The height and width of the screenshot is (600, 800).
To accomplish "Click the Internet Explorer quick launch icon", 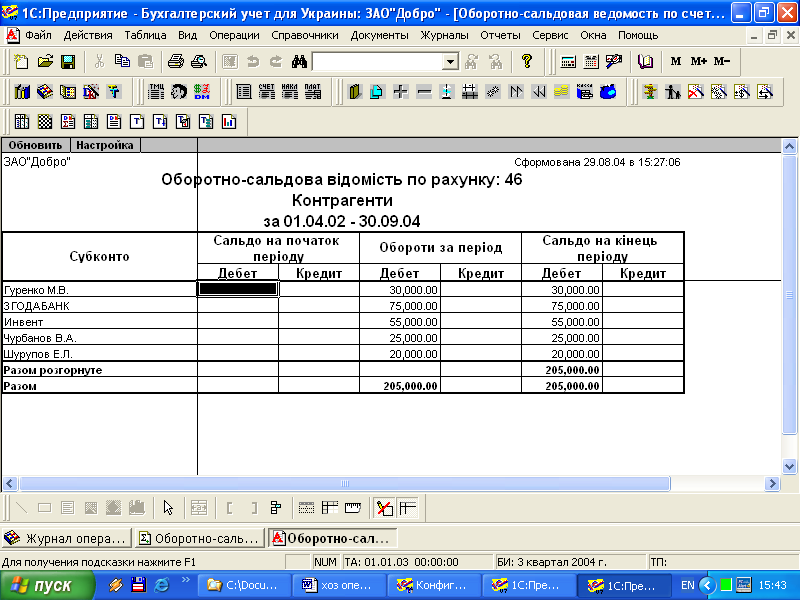I will click(x=162, y=585).
